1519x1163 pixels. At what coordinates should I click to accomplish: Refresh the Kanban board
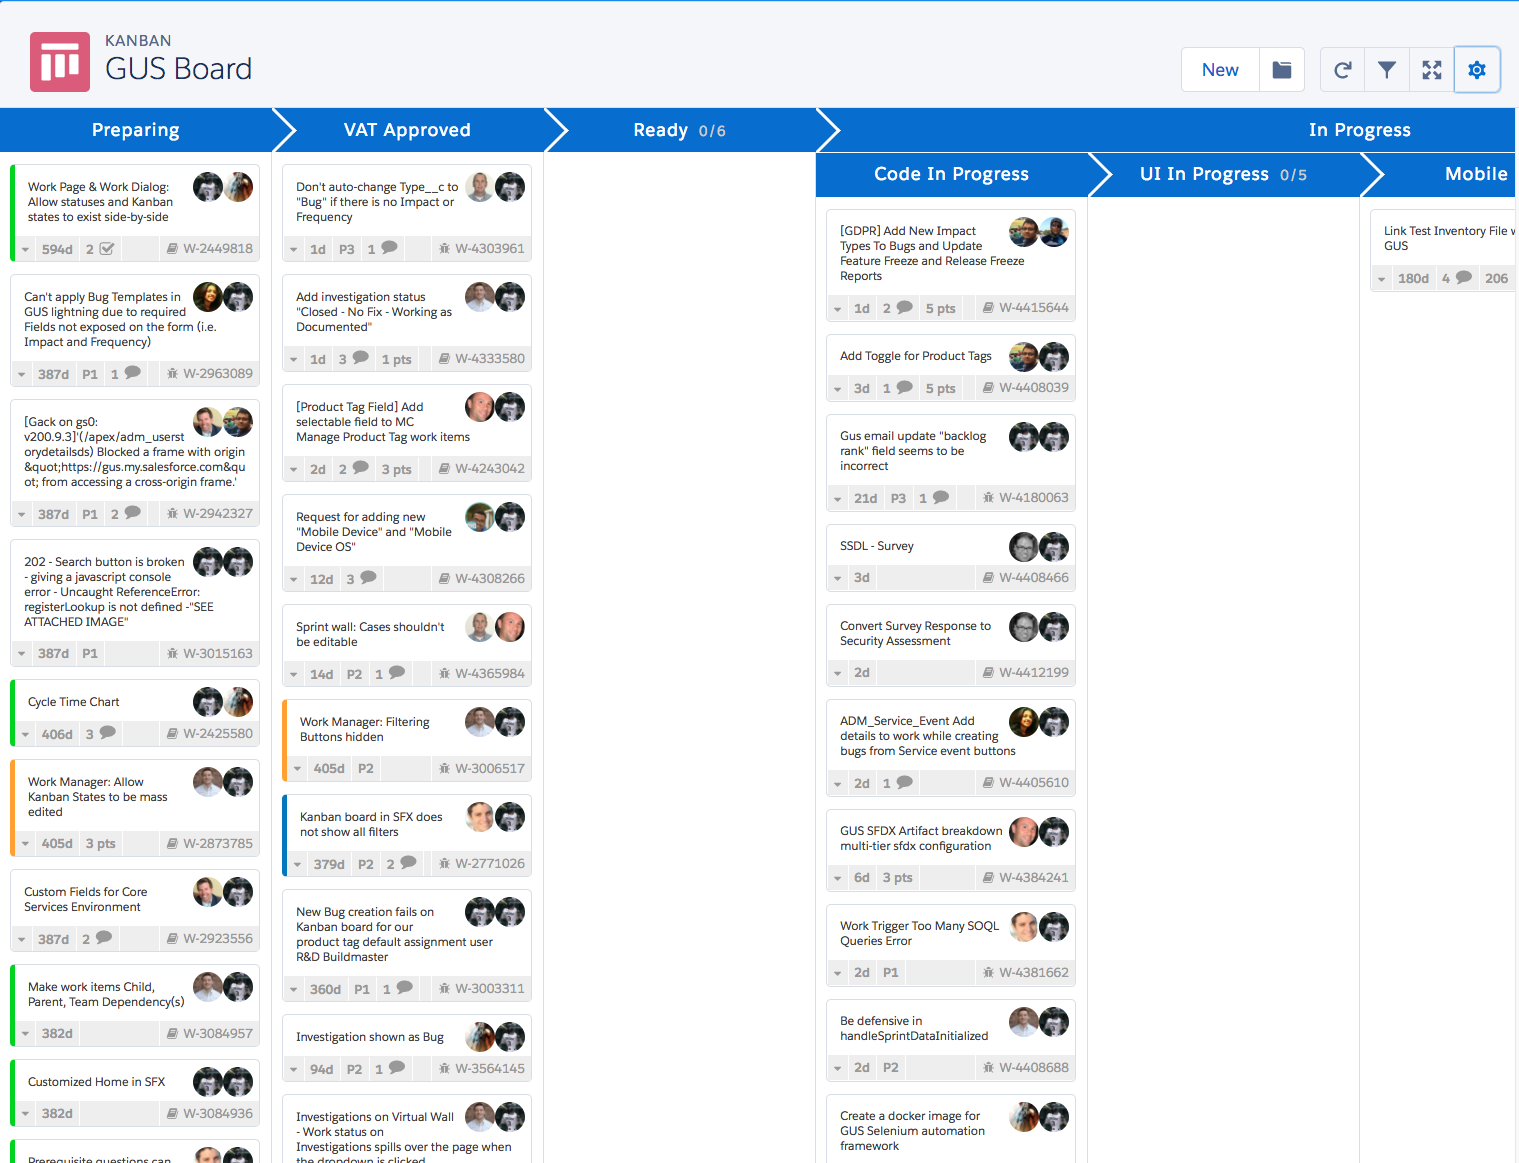pyautogui.click(x=1342, y=70)
